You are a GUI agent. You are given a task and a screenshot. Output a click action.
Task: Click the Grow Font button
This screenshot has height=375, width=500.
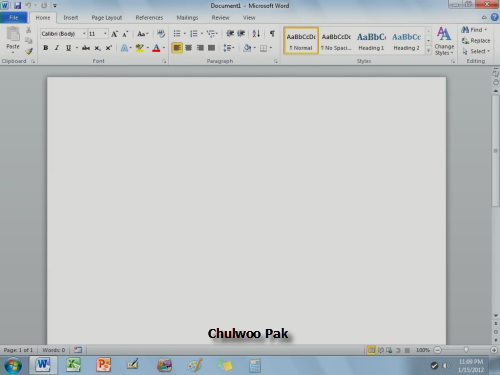(114, 34)
